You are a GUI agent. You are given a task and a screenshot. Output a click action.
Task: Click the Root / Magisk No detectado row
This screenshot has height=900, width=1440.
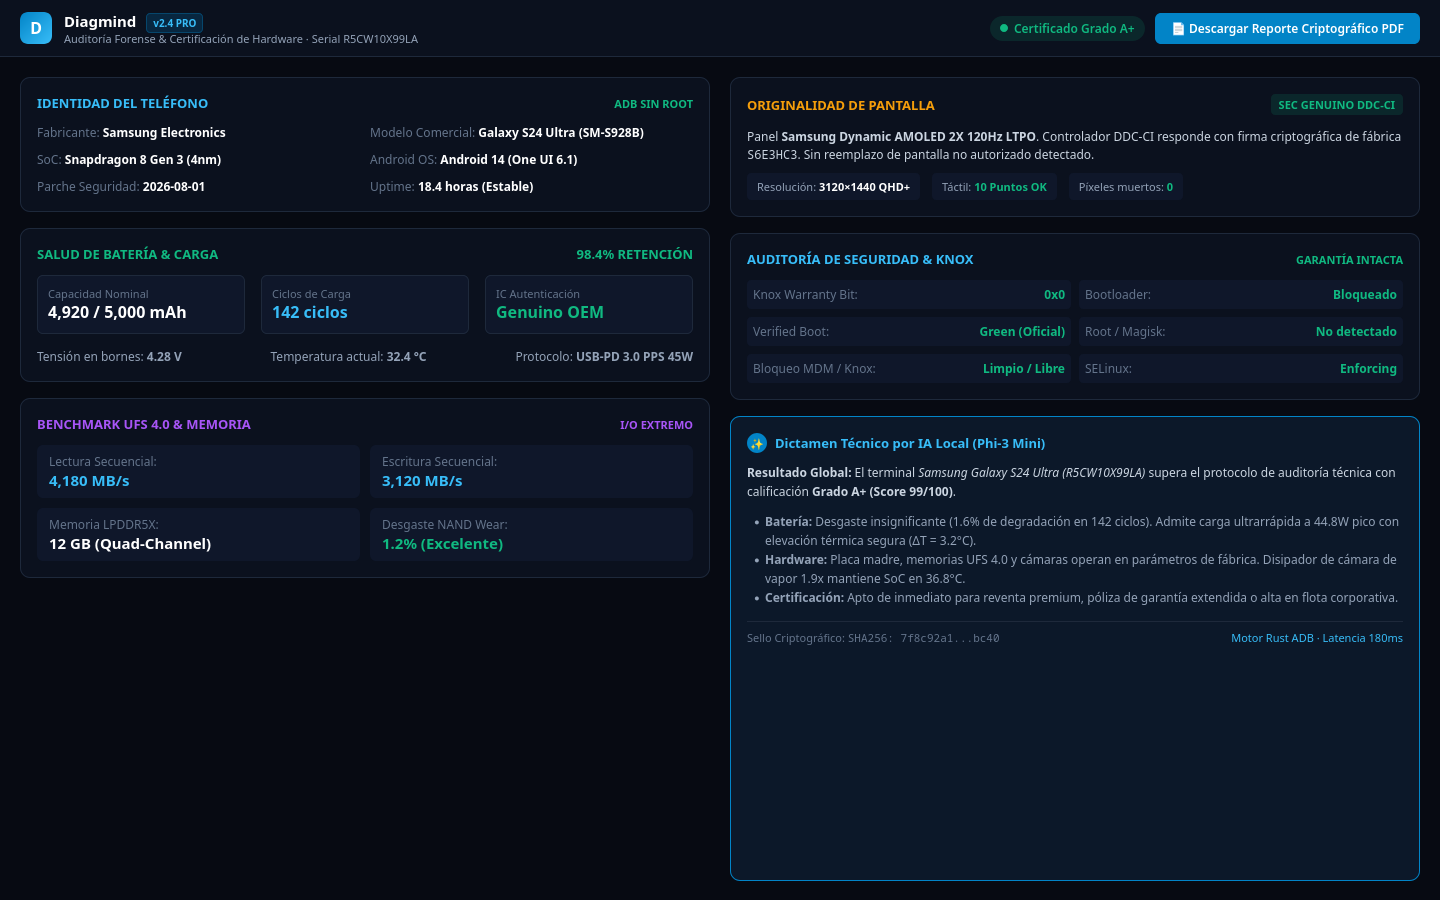tap(1241, 332)
